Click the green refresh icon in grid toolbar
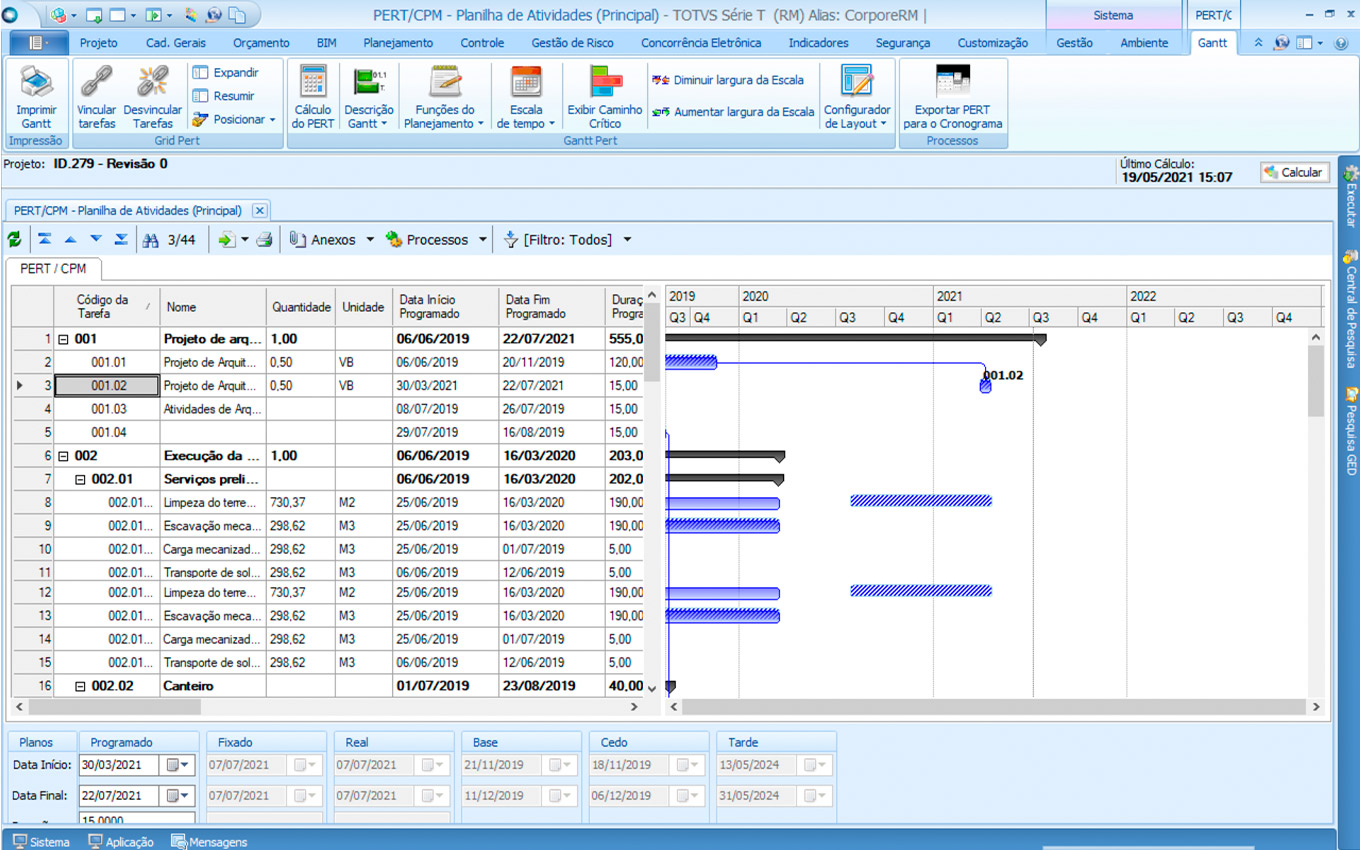The image size is (1360, 850). (x=14, y=240)
